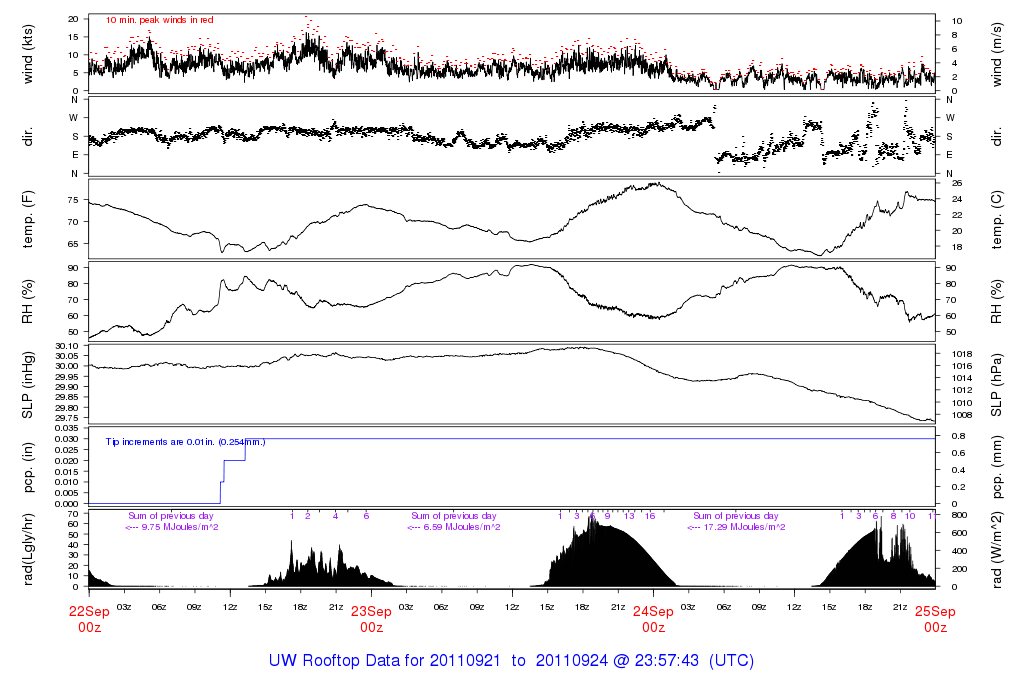Click the 'rad (W/m^2)' axis label

(997, 550)
